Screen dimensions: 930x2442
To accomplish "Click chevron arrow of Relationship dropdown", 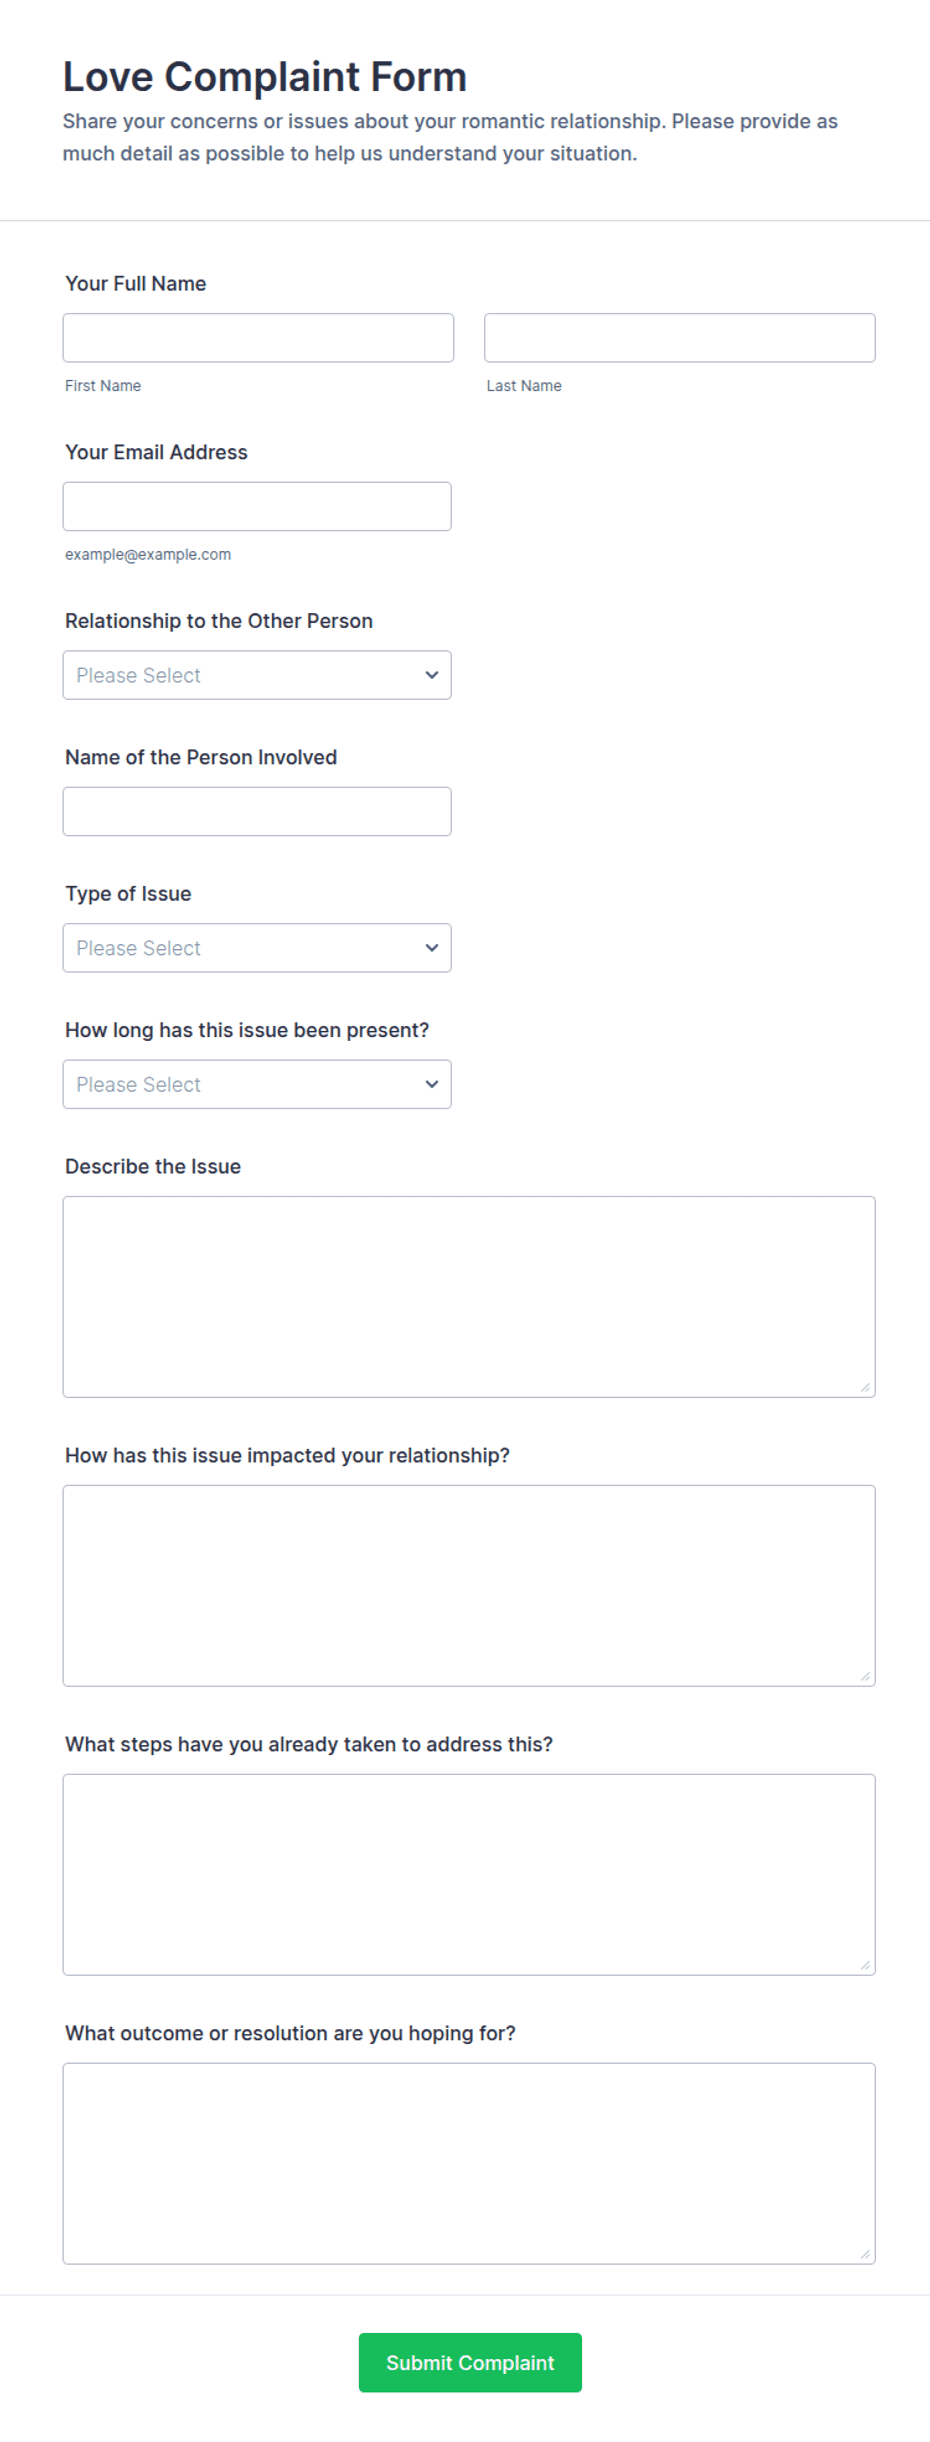I will coord(432,675).
